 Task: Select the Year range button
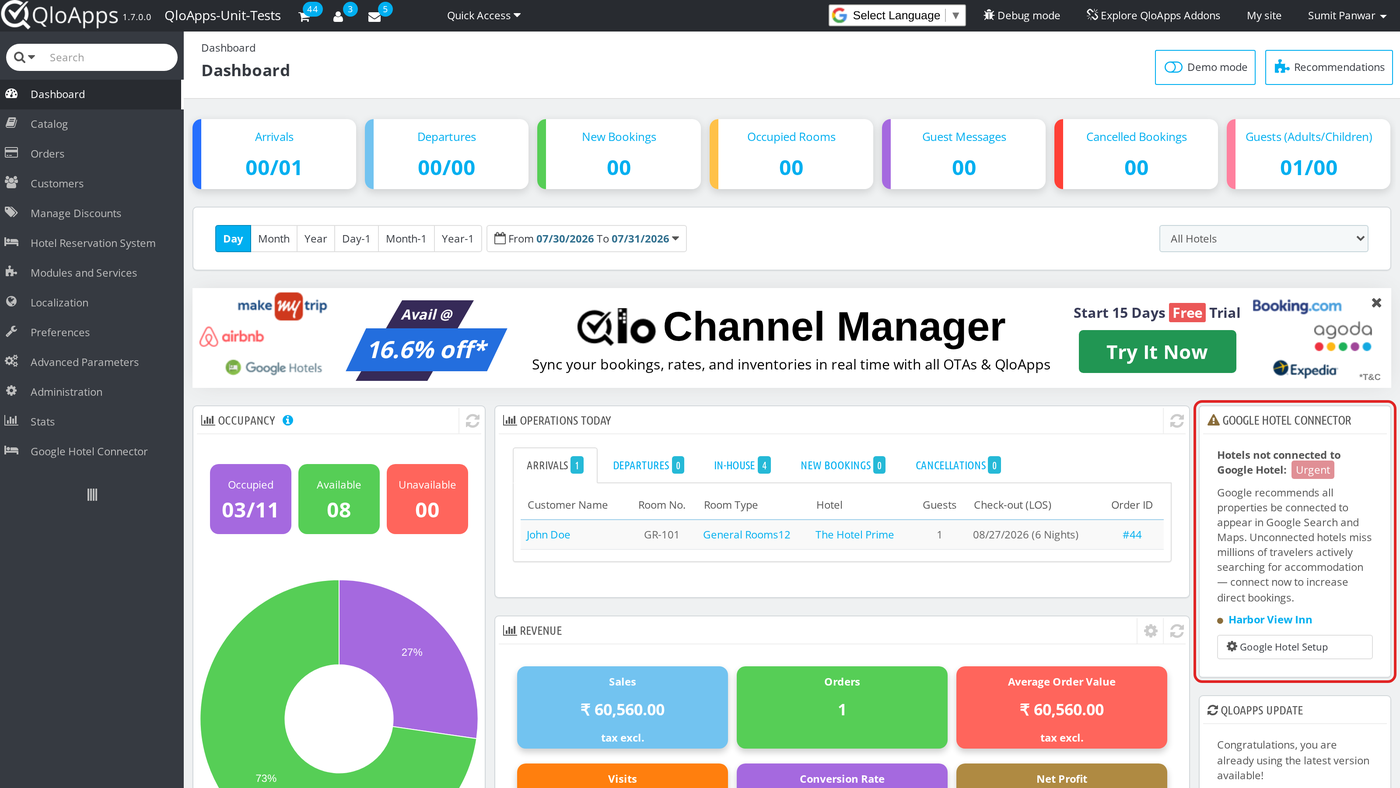pyautogui.click(x=316, y=239)
